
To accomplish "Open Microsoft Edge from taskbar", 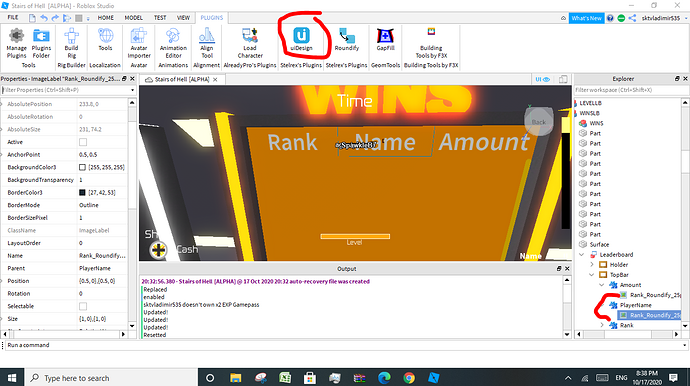I will click(384, 378).
